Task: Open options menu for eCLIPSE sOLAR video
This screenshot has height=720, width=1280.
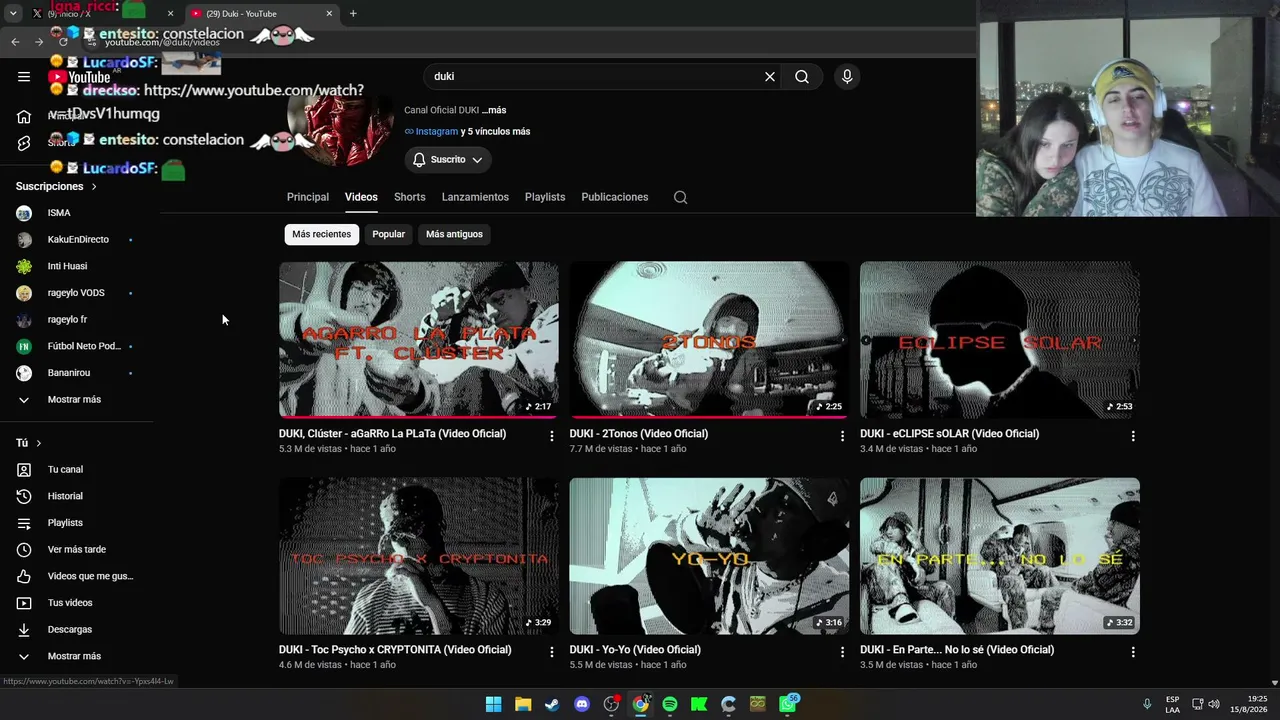Action: click(x=1133, y=436)
